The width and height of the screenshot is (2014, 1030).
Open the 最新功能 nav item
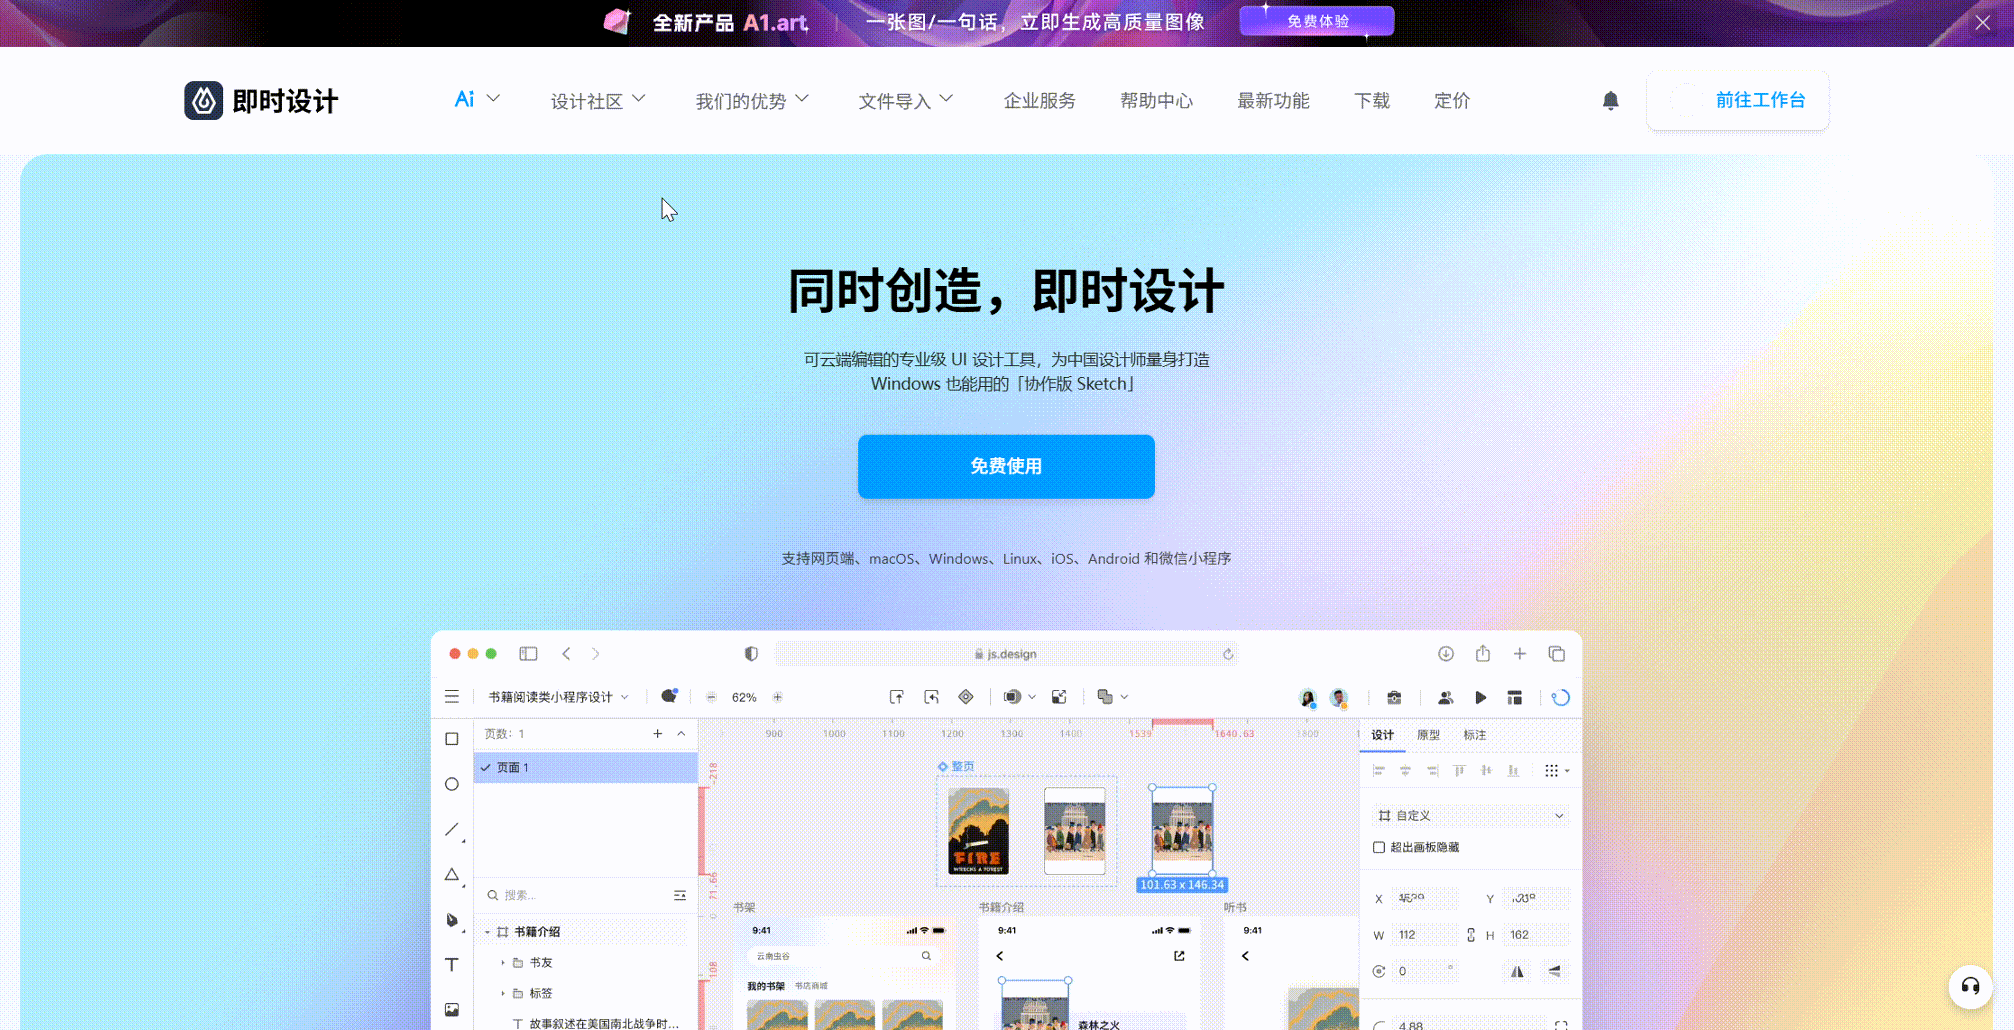click(1273, 101)
